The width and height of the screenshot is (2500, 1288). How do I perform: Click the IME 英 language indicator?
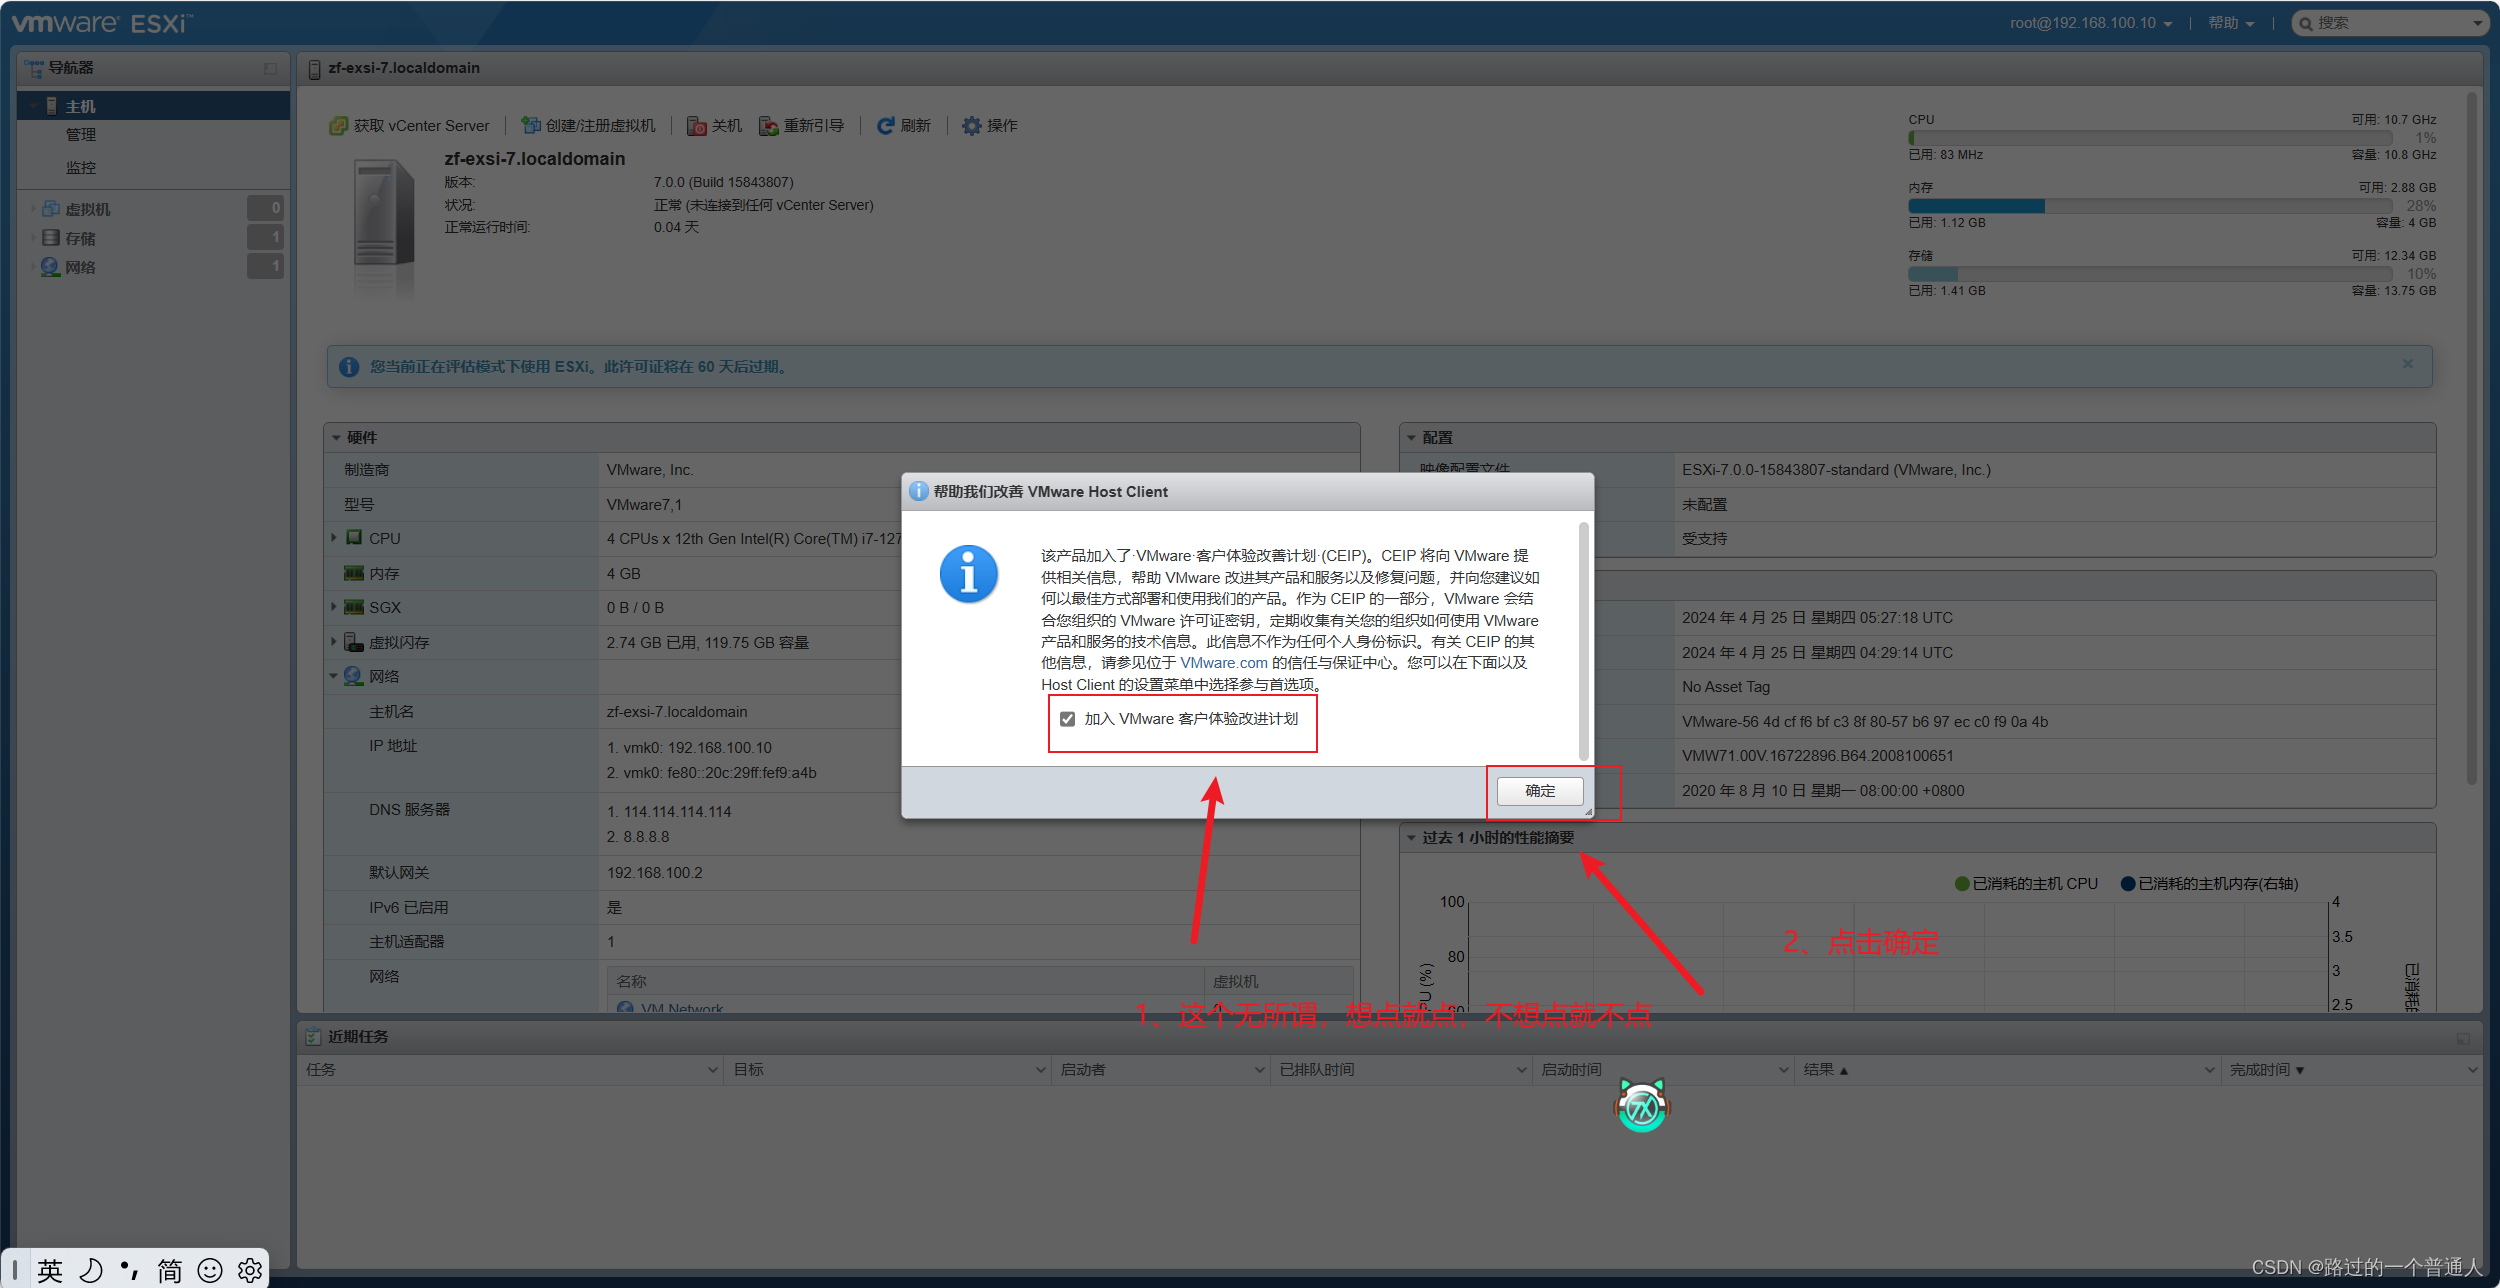point(50,1270)
